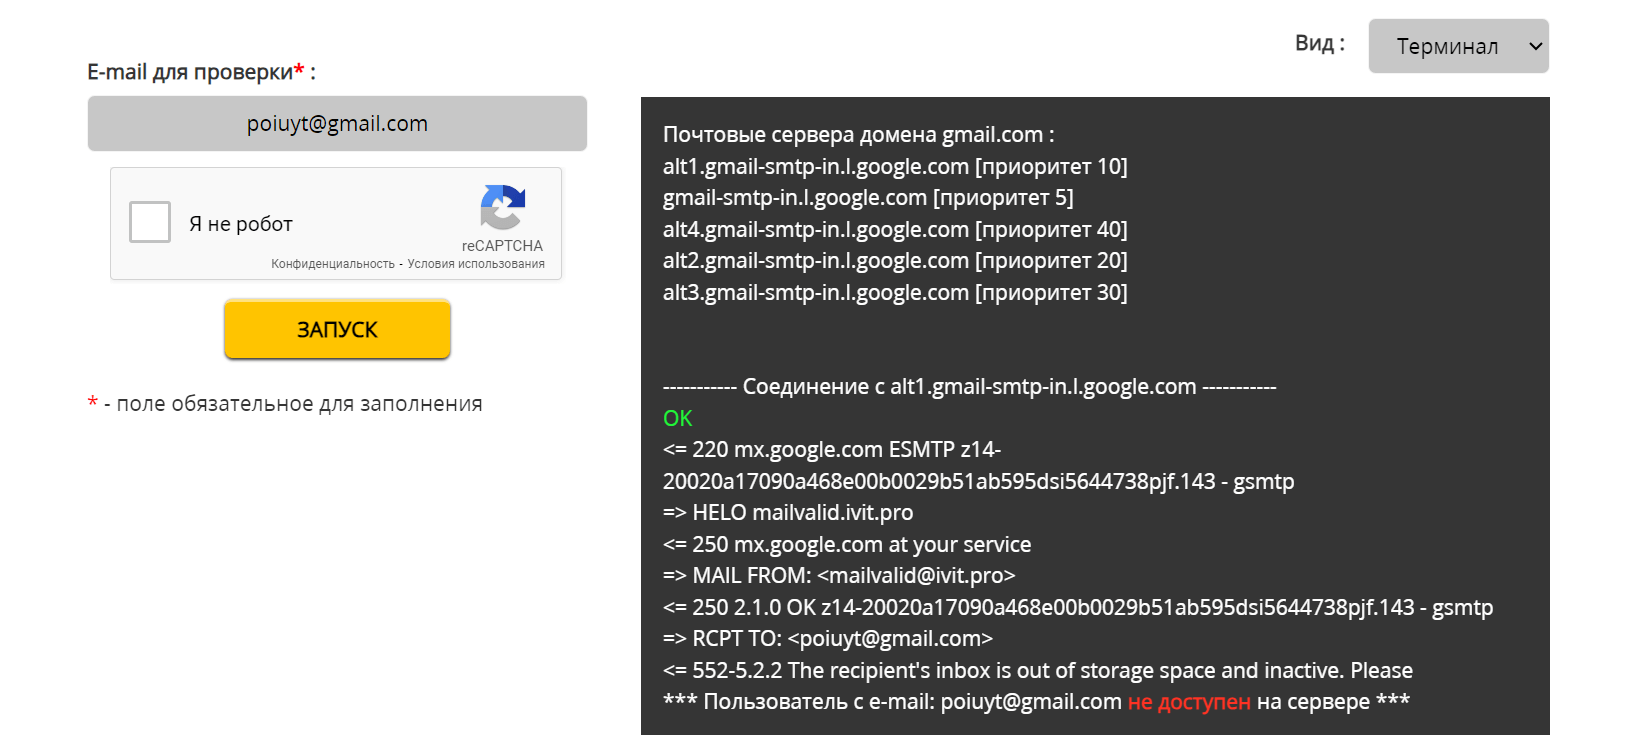Click the reCAPTCHA text under the logo
This screenshot has width=1650, height=735.
coord(502,246)
